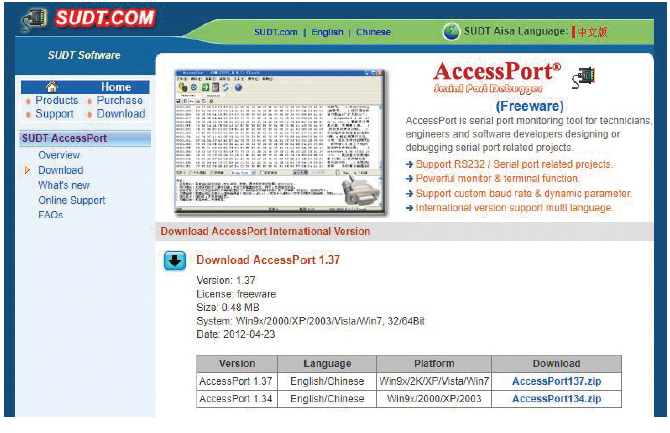Open the Support menu item
The width and height of the screenshot is (670, 433).
click(x=54, y=114)
